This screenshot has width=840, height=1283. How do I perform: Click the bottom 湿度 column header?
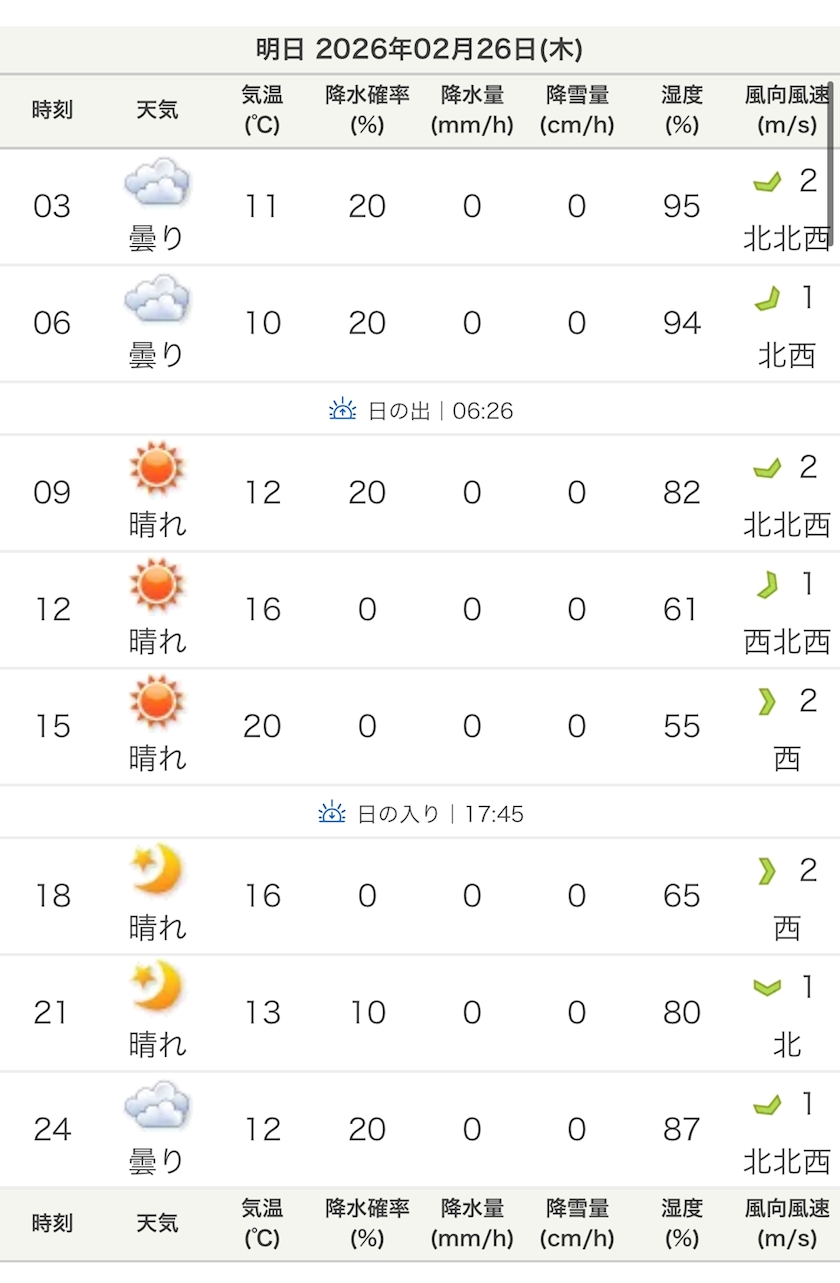coord(681,1223)
